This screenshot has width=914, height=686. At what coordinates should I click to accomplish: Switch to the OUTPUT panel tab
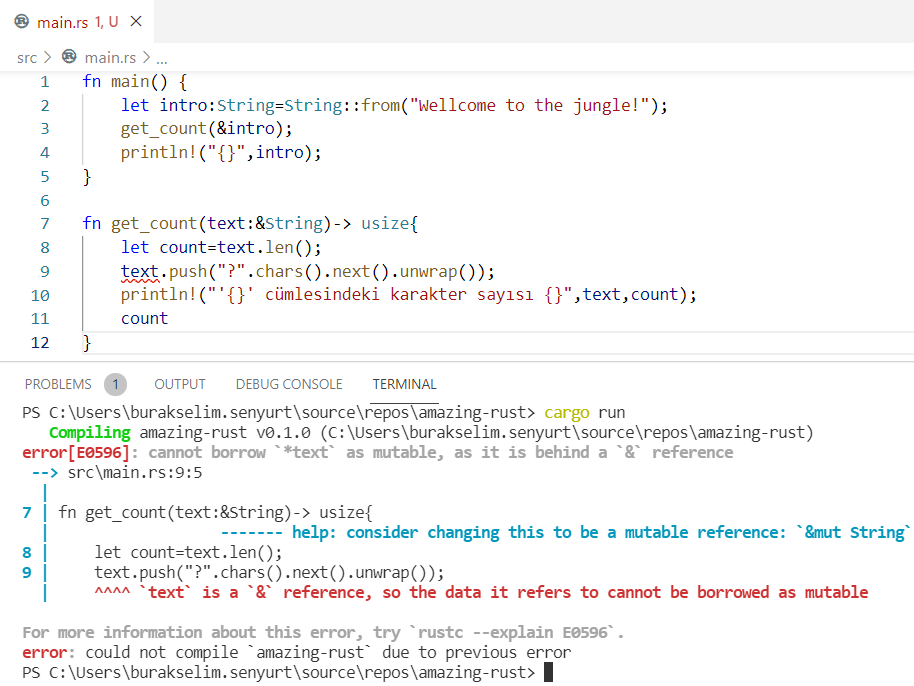[180, 384]
